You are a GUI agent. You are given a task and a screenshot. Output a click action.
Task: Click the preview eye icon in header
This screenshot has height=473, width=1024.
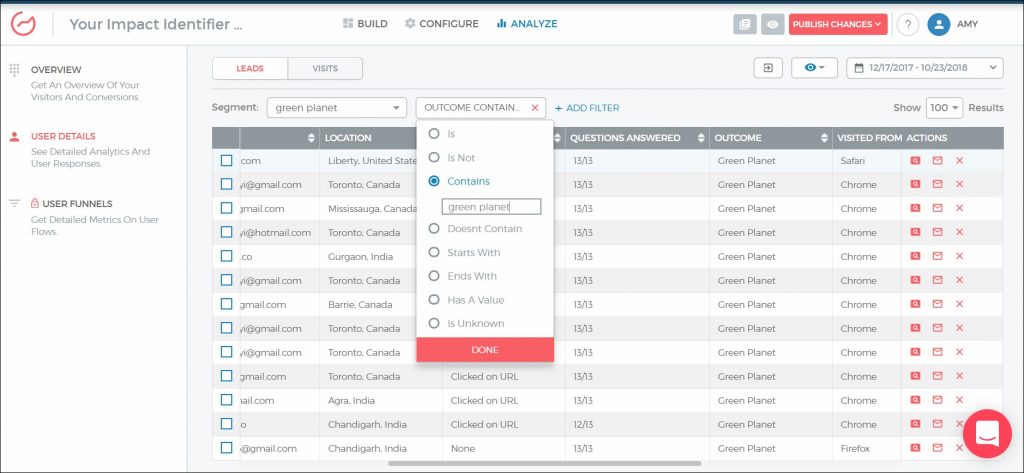click(x=772, y=24)
